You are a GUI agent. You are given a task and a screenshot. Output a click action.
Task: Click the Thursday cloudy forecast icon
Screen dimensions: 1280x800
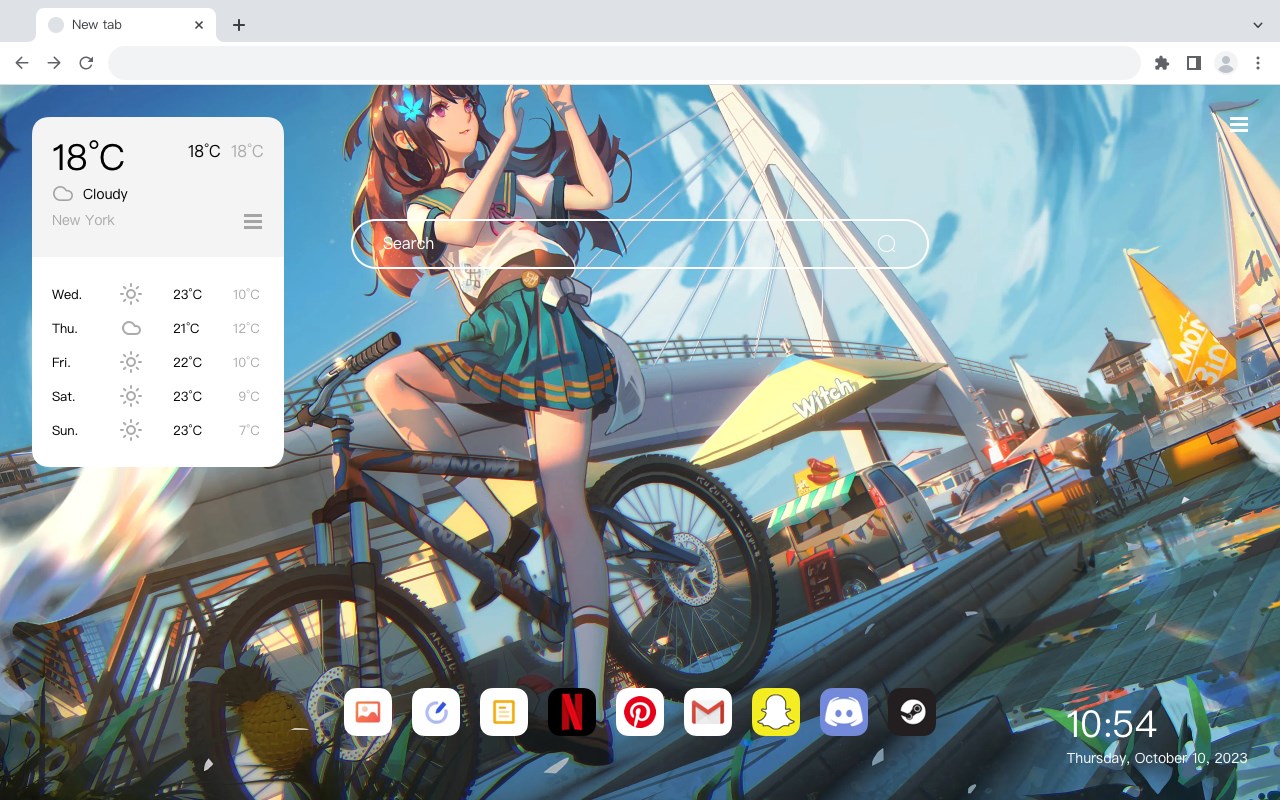click(x=131, y=328)
